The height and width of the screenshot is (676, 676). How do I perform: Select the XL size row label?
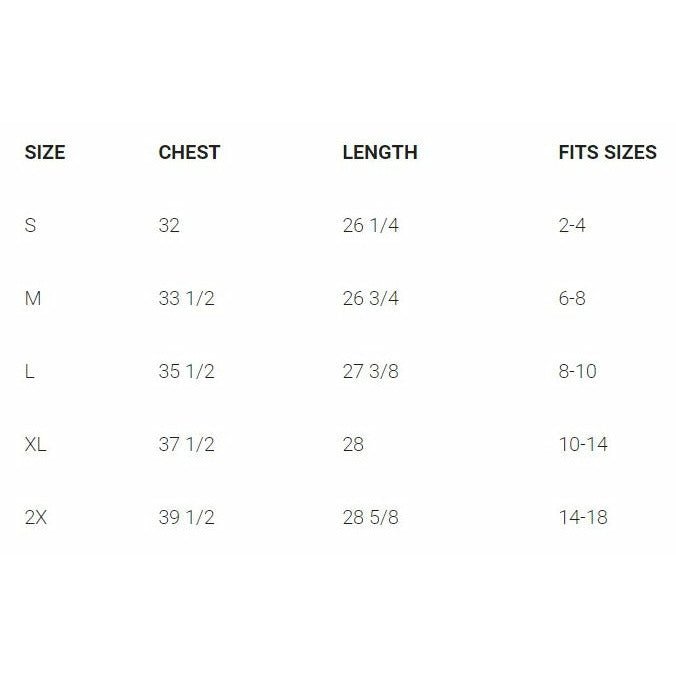click(36, 445)
